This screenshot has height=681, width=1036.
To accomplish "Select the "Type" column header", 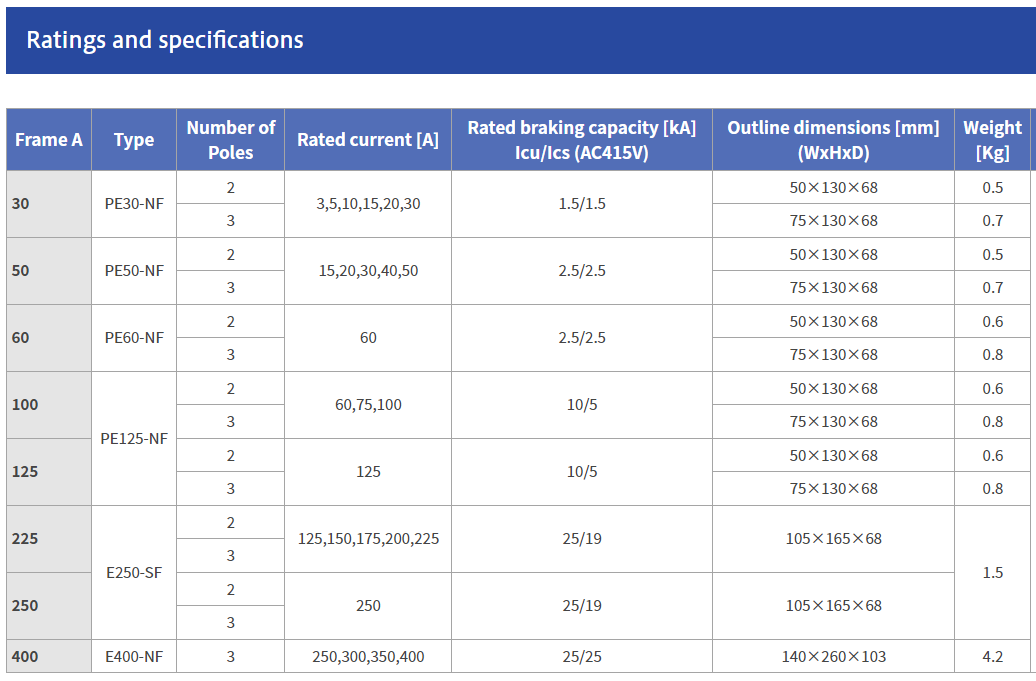I will pos(134,140).
